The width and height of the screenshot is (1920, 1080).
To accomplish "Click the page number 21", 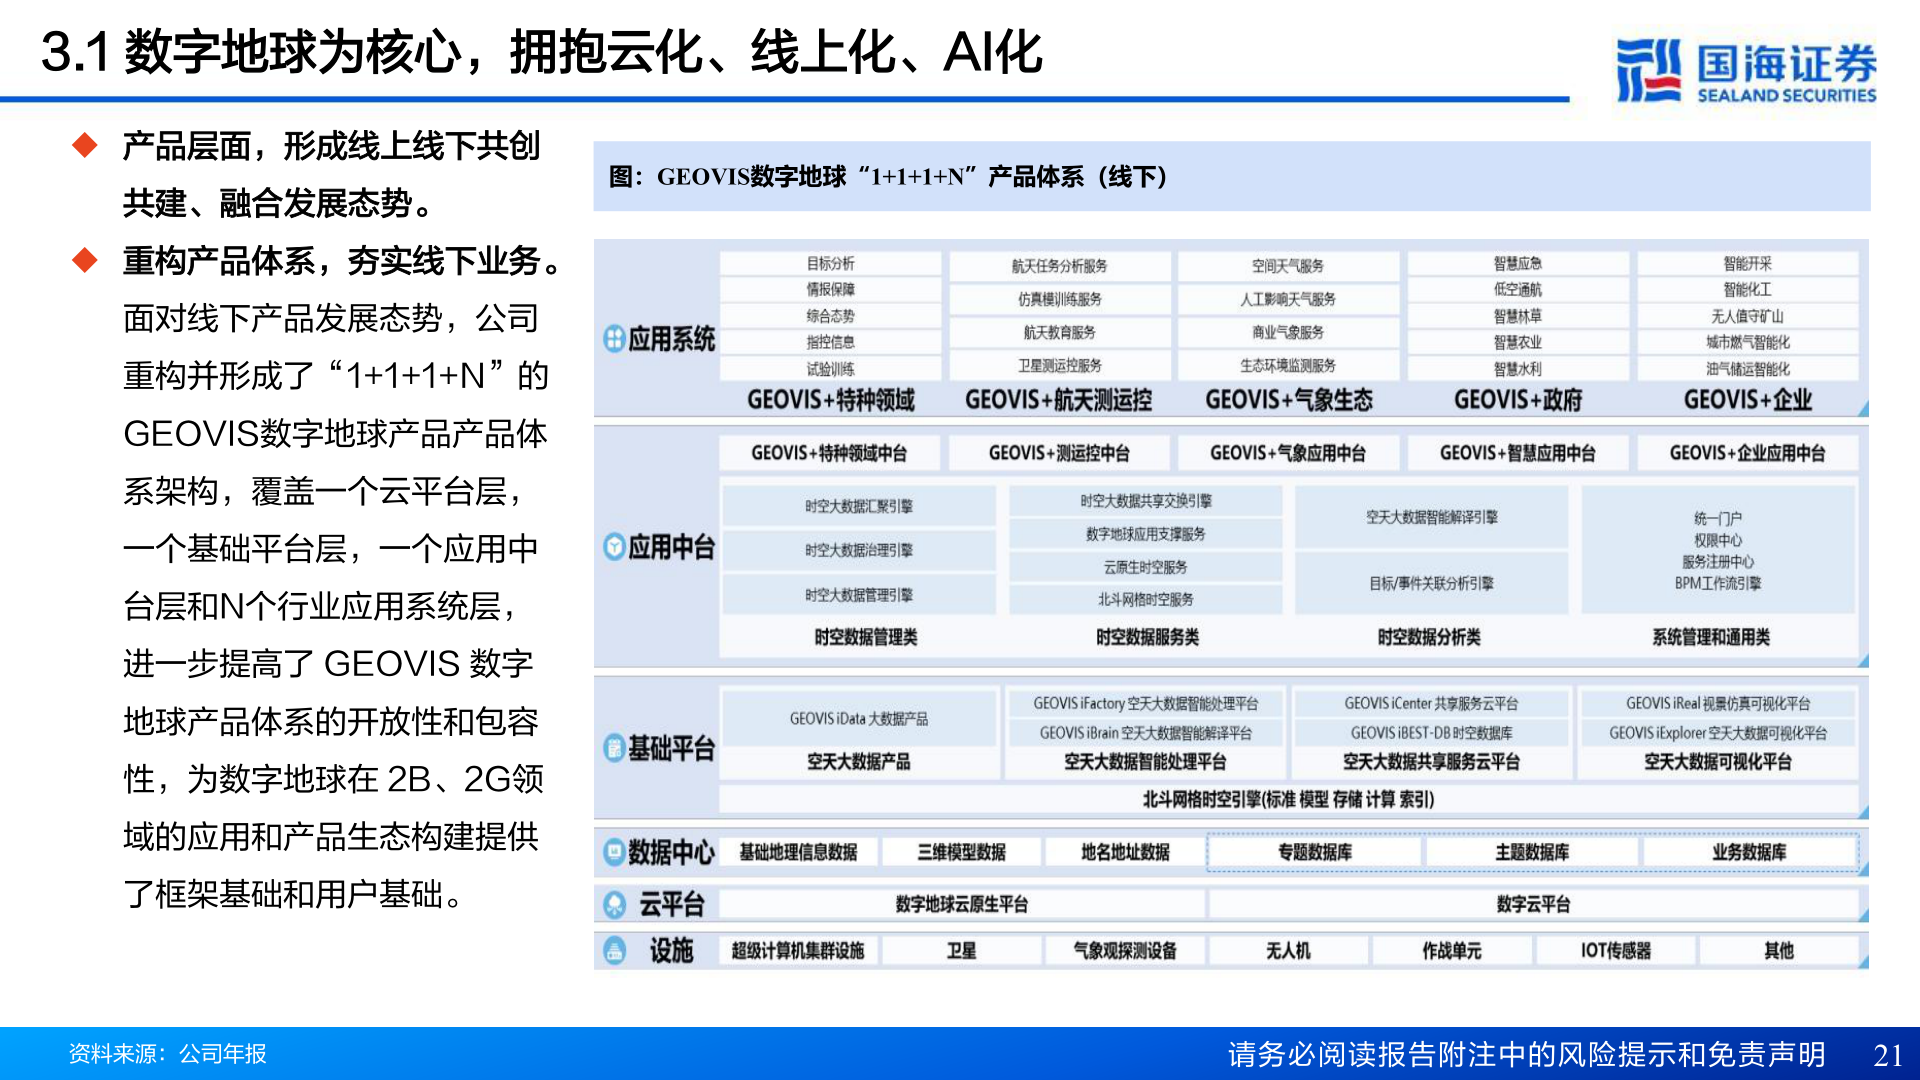I will pyautogui.click(x=1888, y=1055).
